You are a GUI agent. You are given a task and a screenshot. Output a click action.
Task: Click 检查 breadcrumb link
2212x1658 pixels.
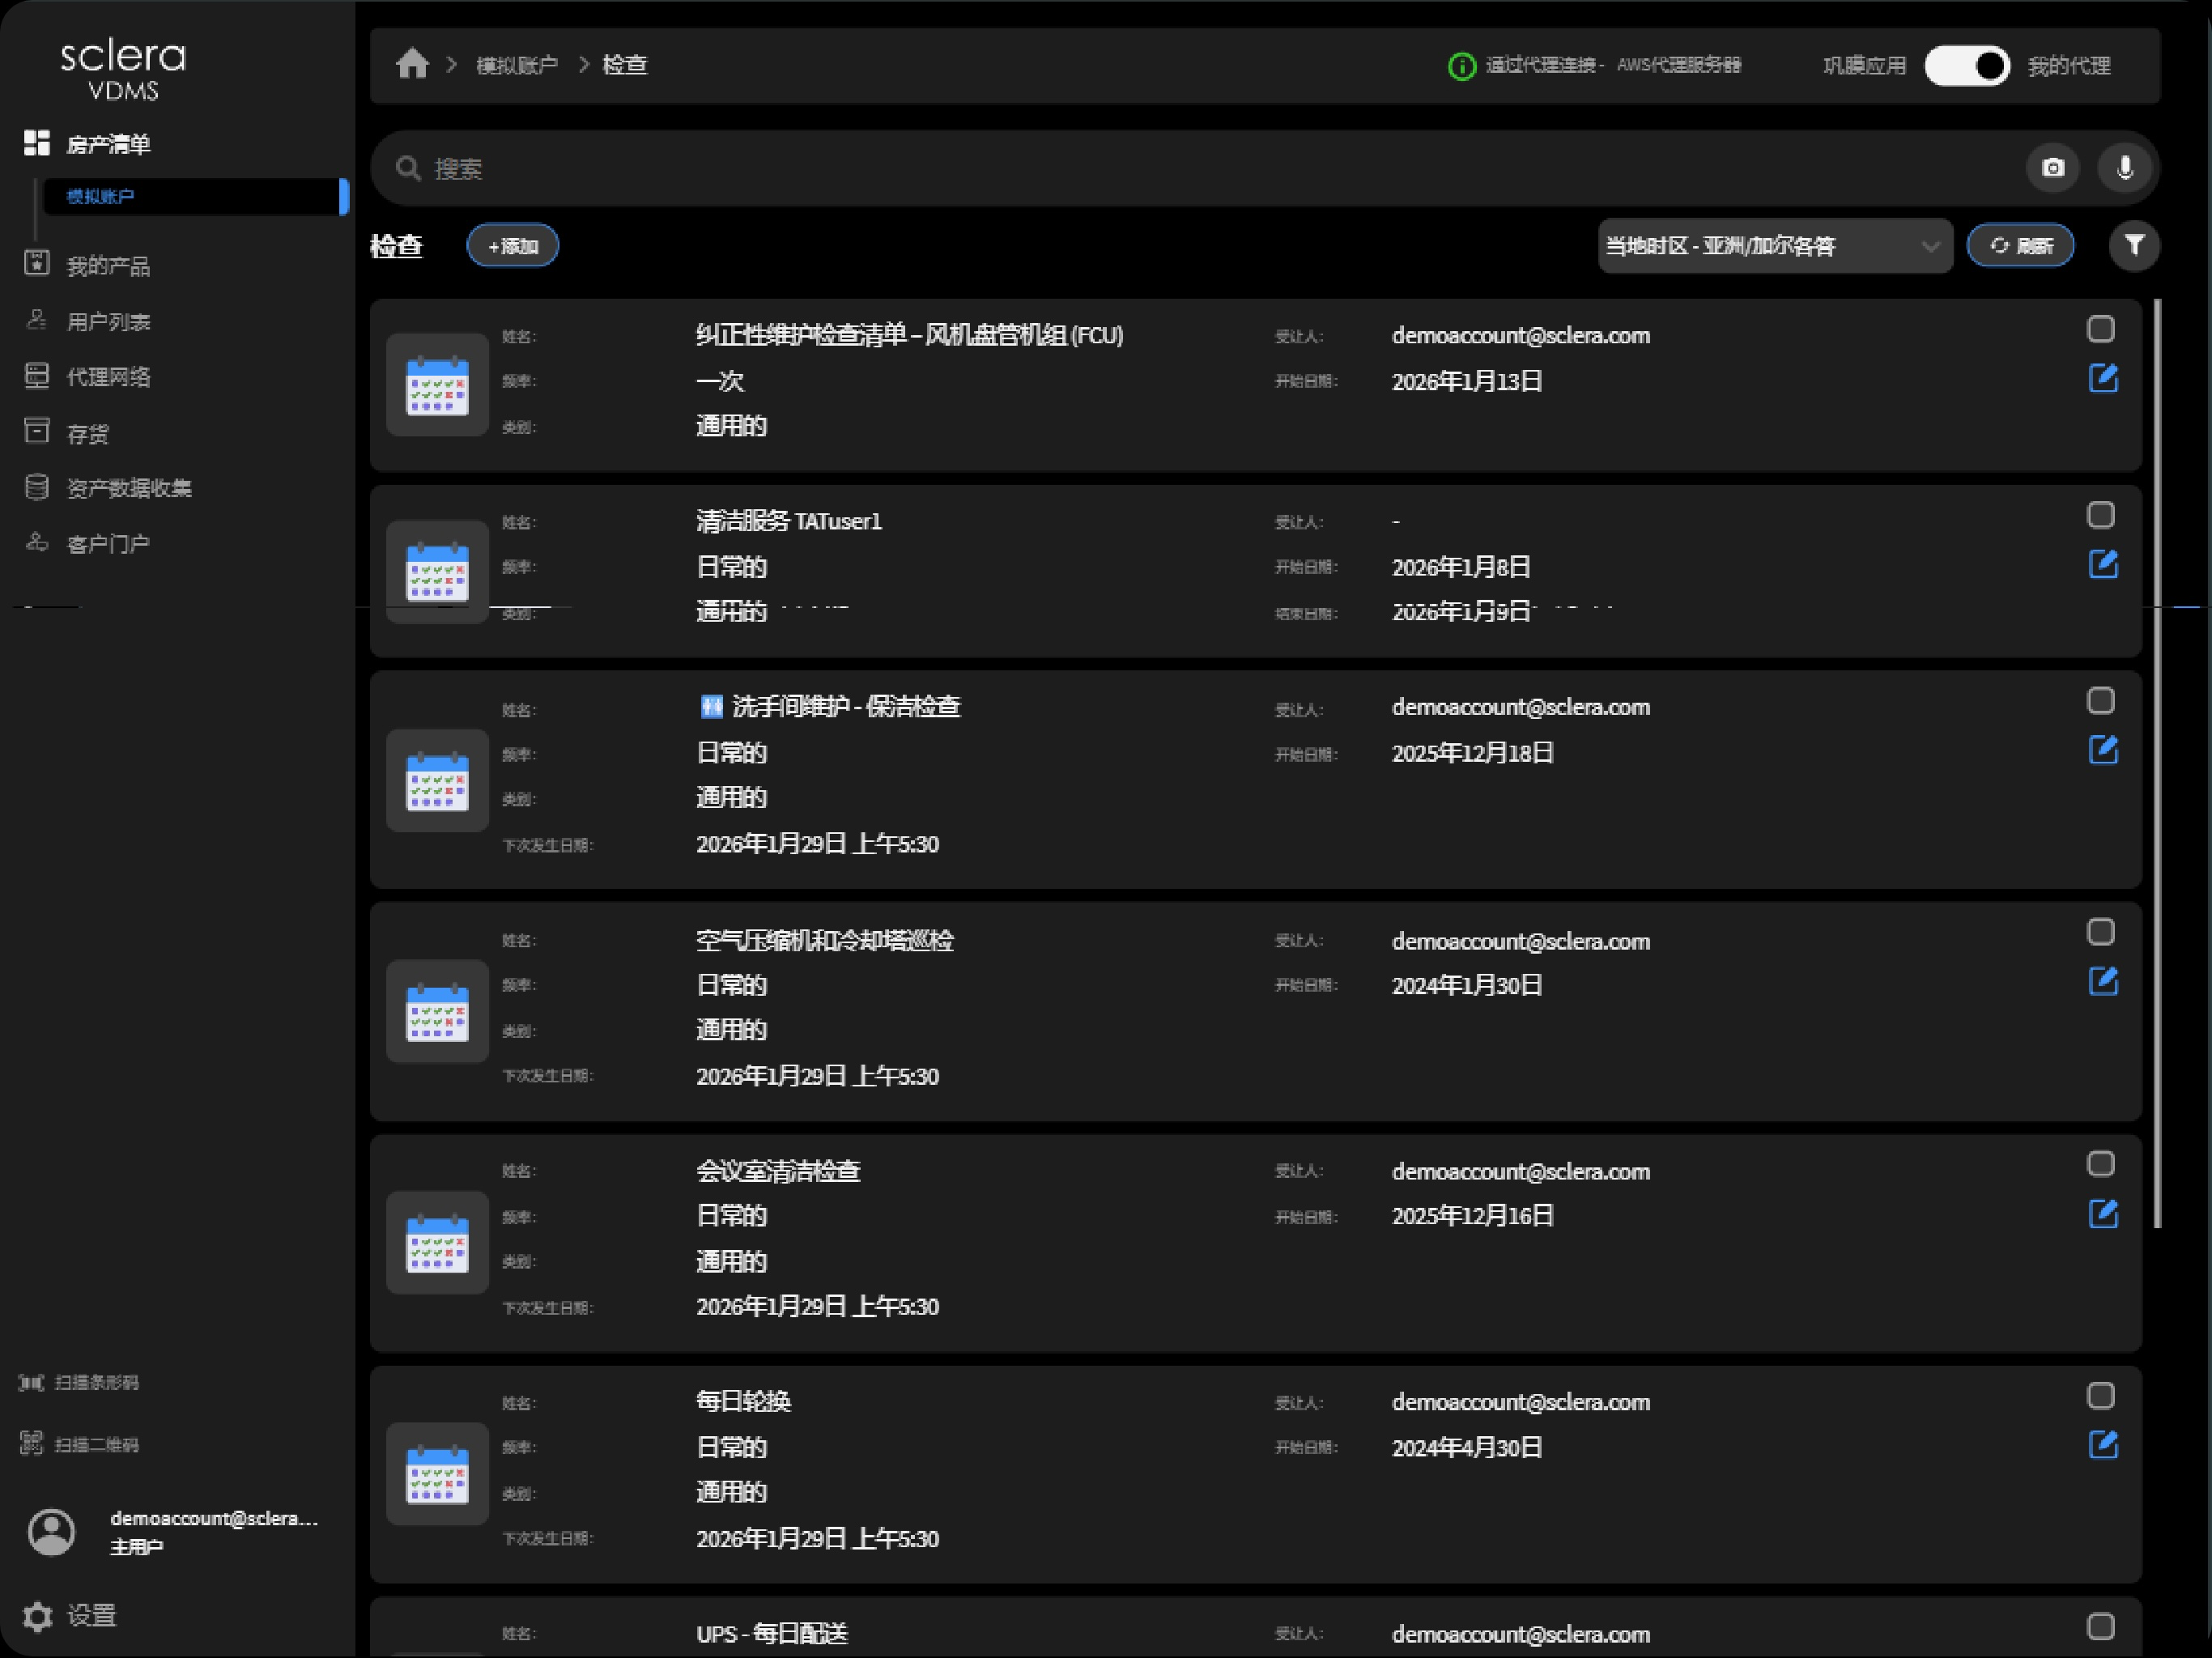pyautogui.click(x=624, y=66)
